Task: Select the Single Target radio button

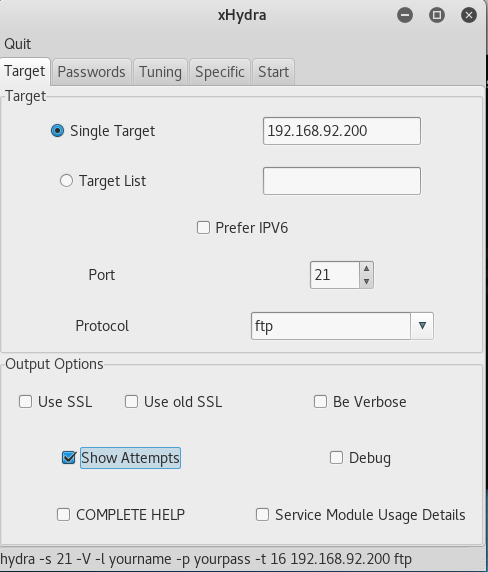Action: (58, 131)
